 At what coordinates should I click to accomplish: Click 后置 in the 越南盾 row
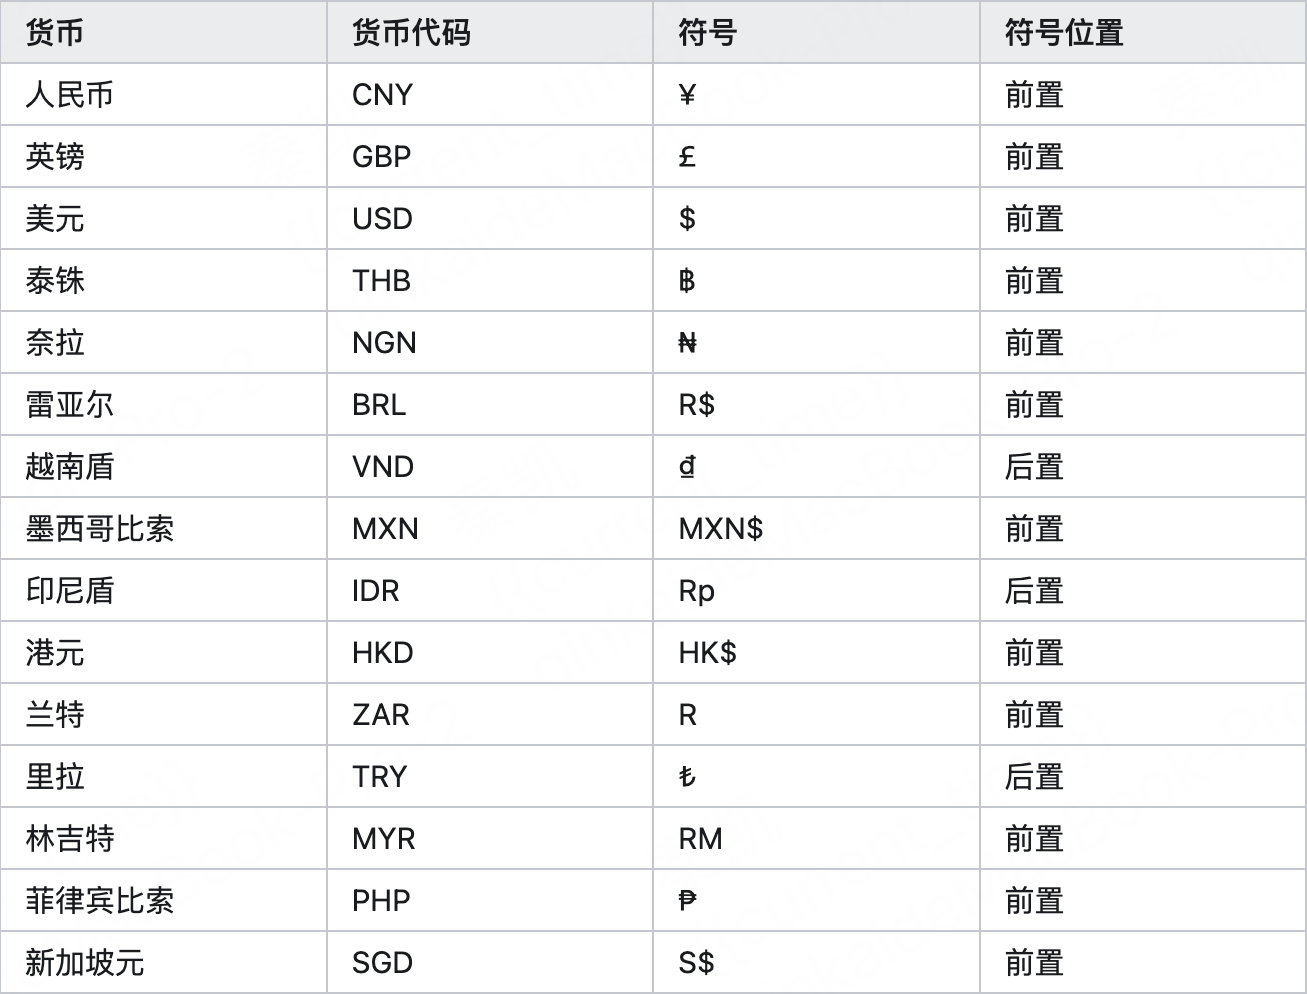click(x=1034, y=467)
